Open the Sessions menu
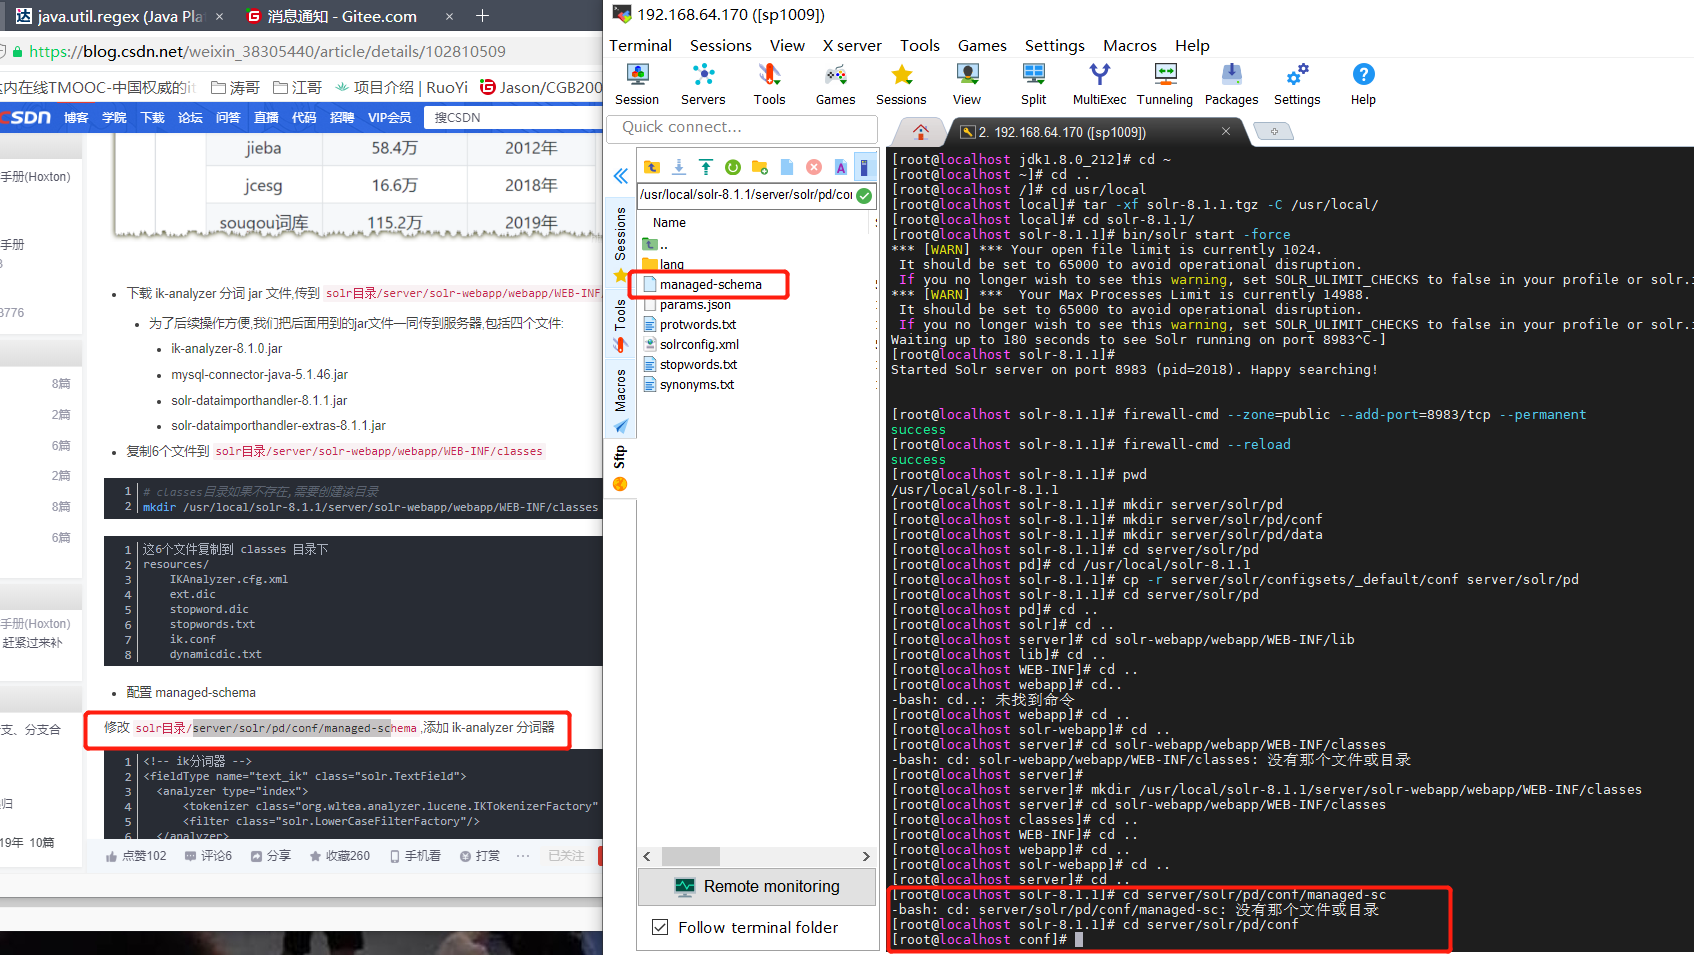 (x=721, y=46)
